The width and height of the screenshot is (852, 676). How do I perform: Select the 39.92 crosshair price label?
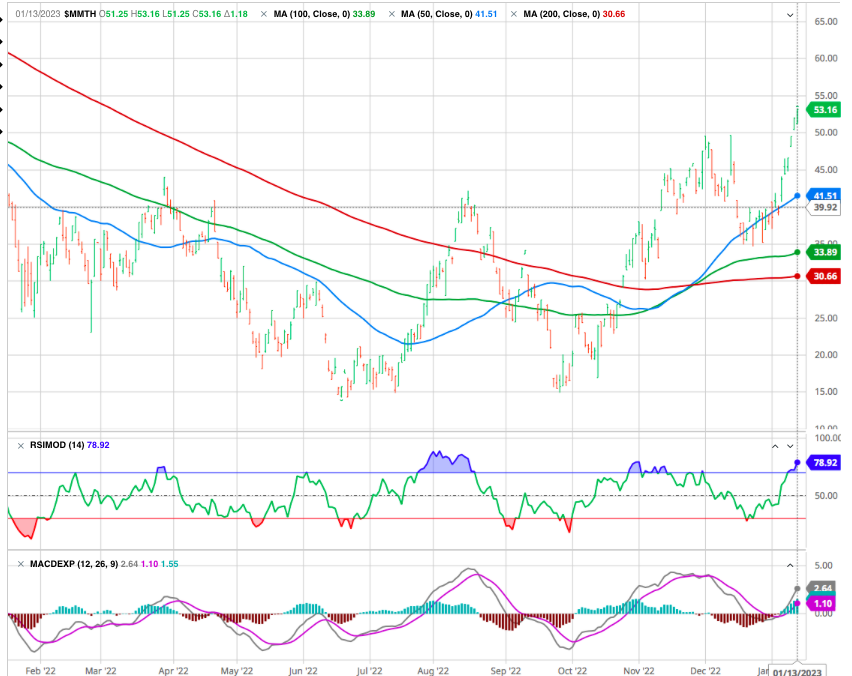coord(825,208)
